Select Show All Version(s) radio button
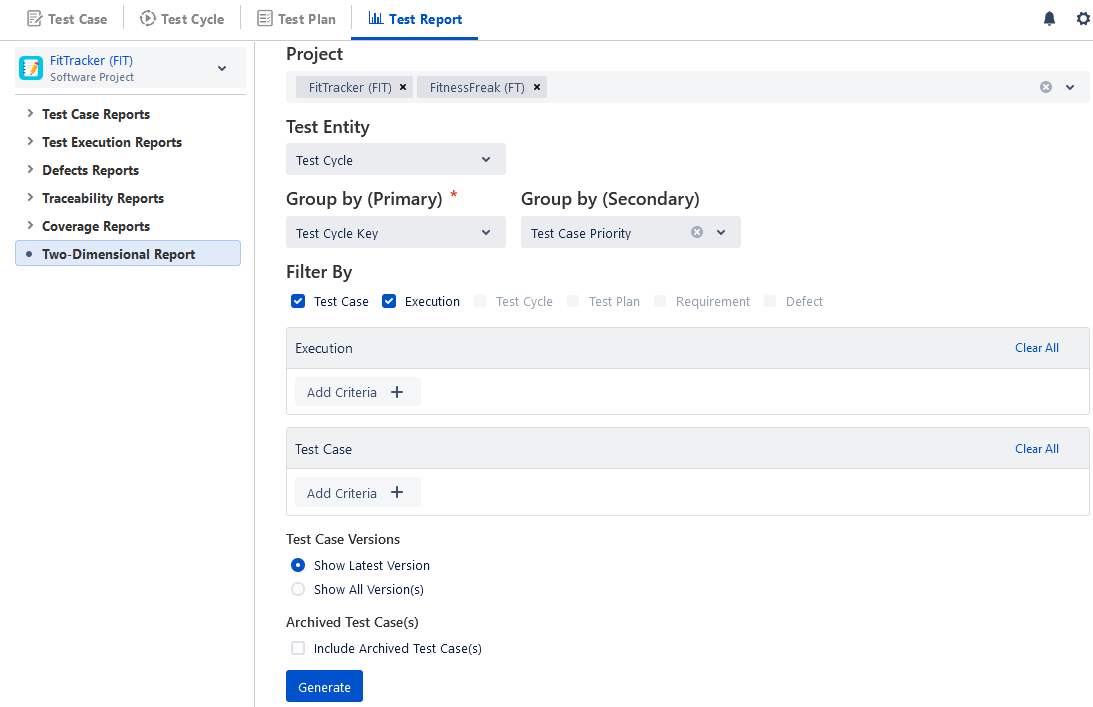This screenshot has height=707, width=1093. point(298,589)
